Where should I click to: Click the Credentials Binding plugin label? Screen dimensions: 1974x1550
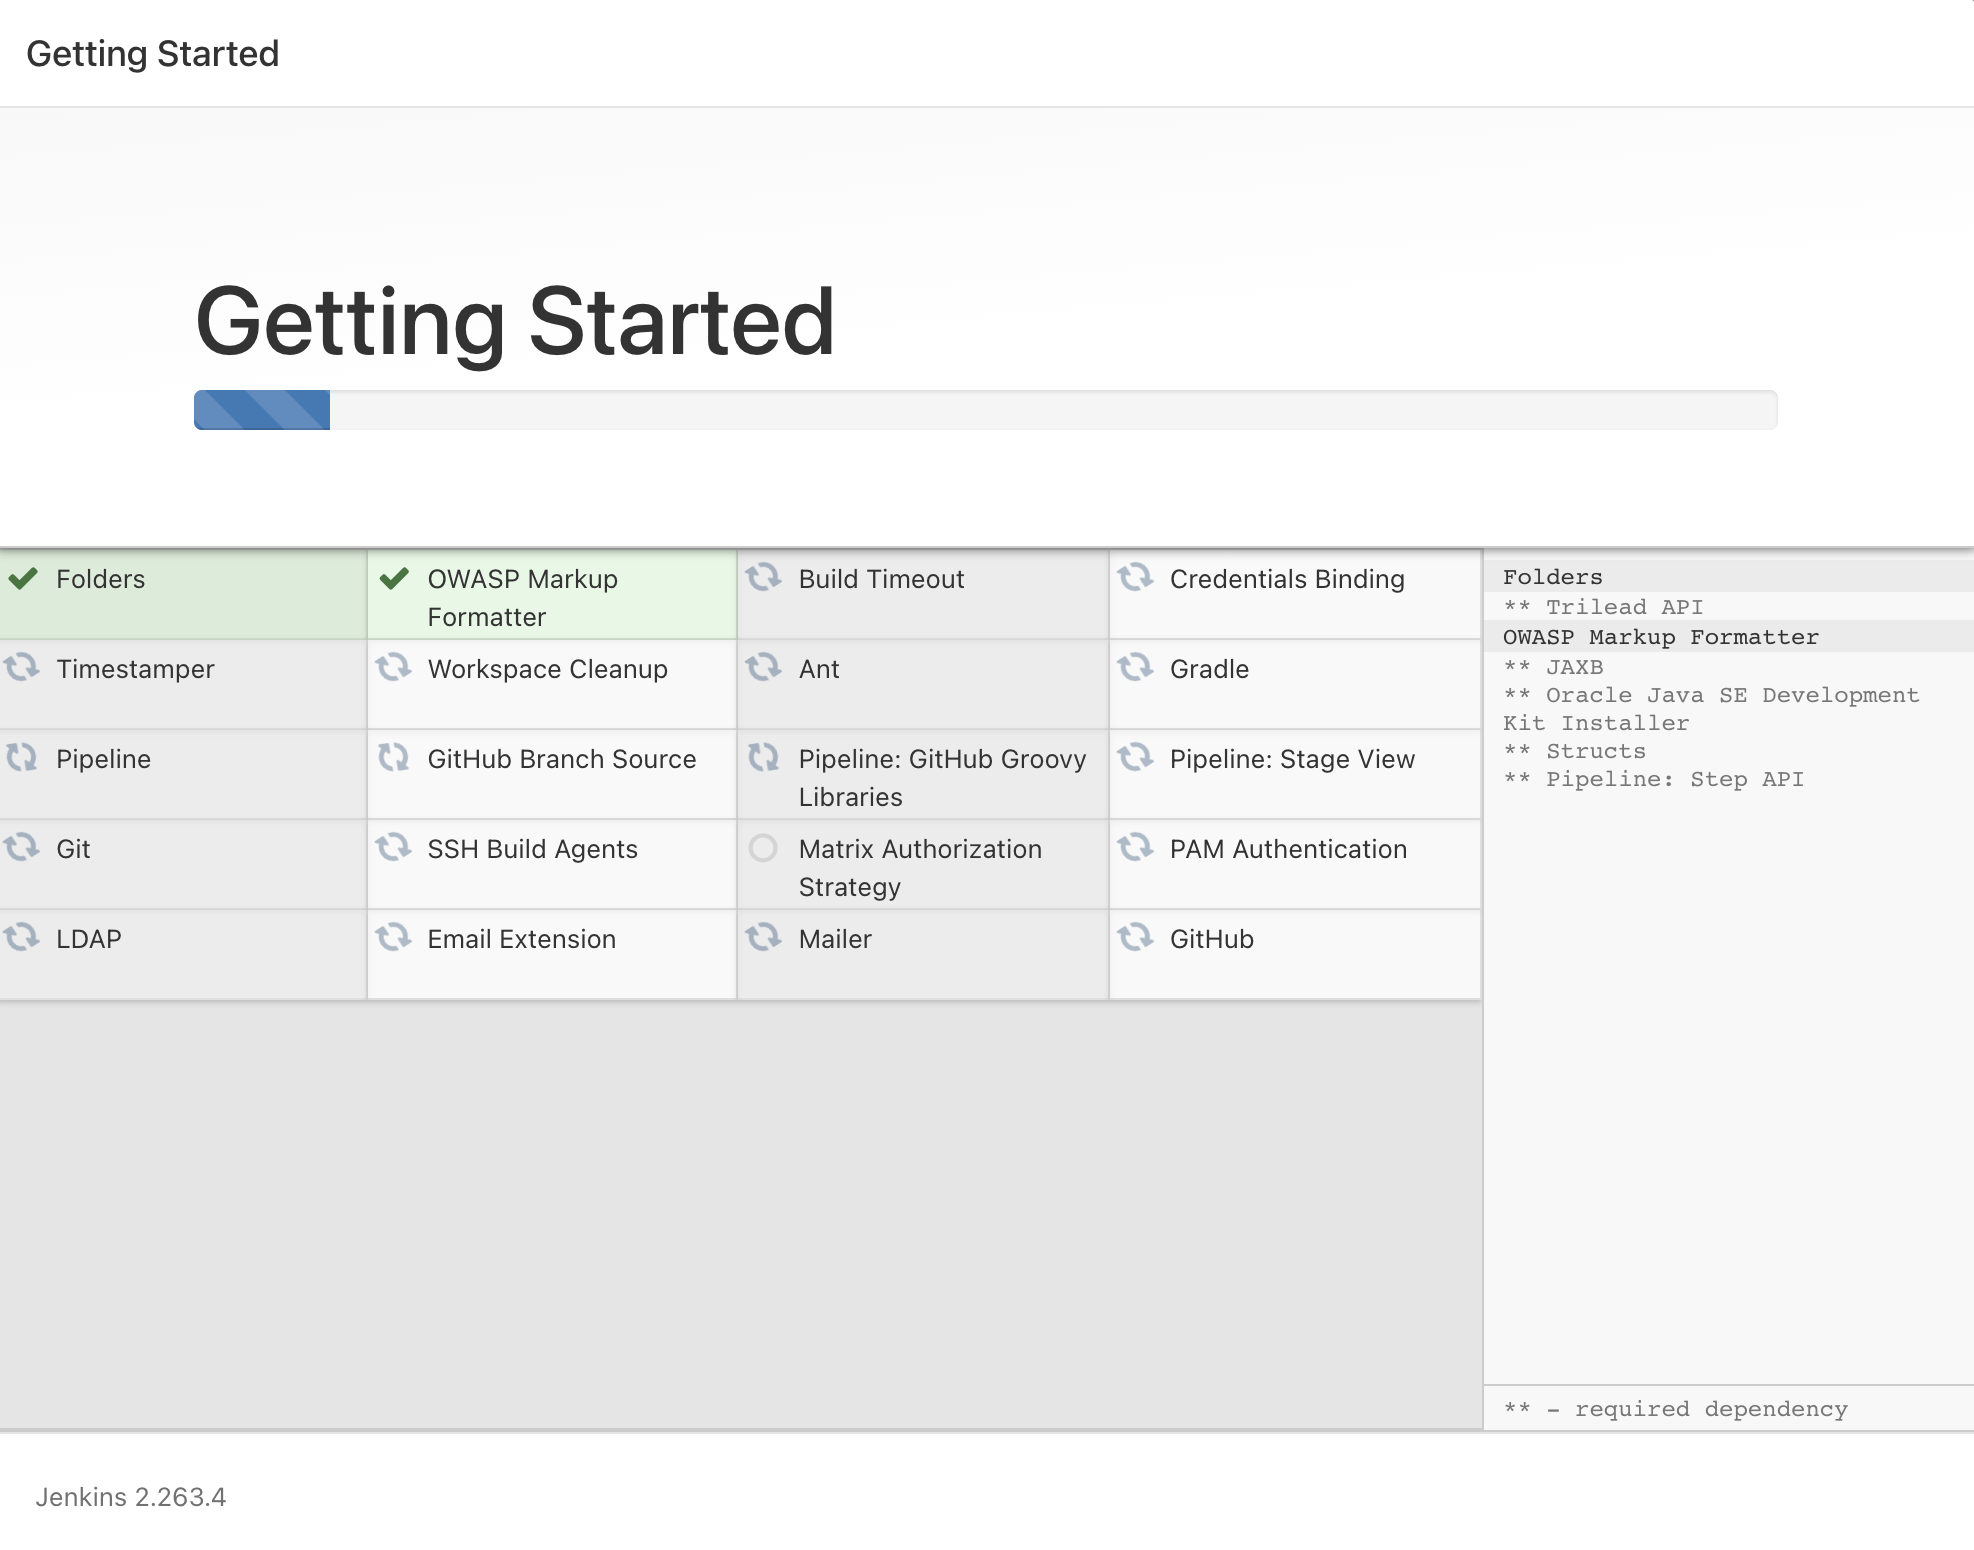pos(1287,579)
